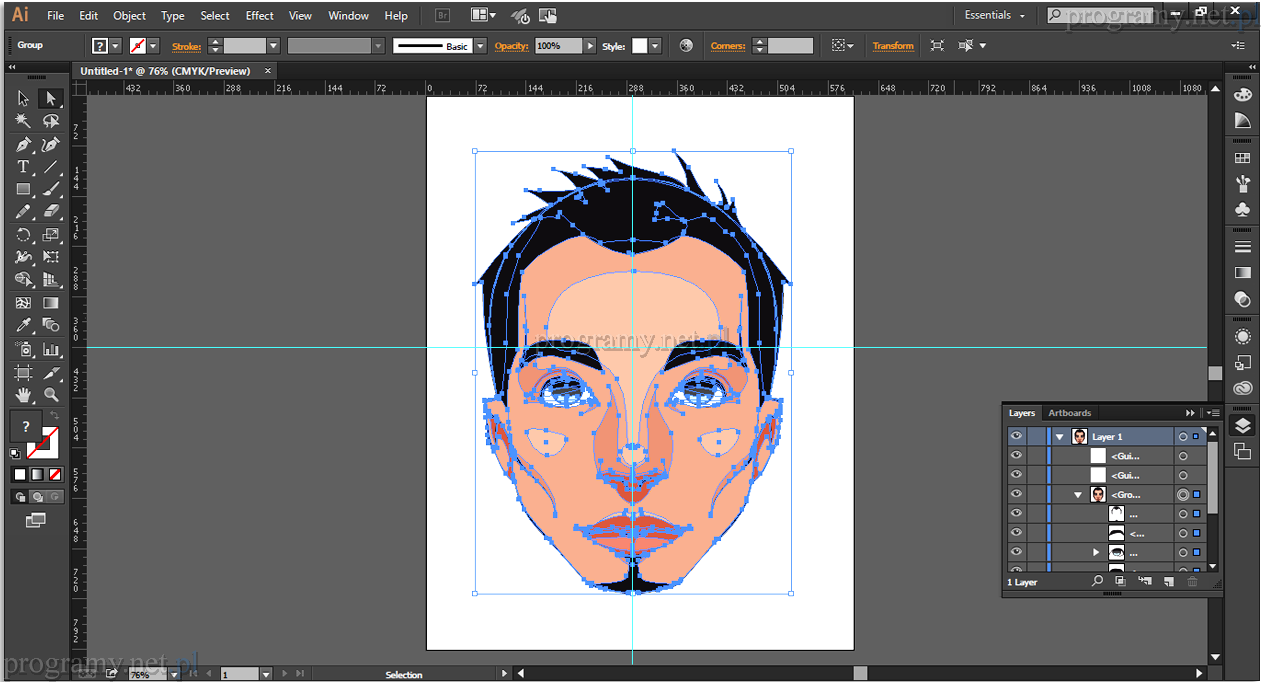Switch to the Artboards tab
This screenshot has width=1262, height=682.
click(1069, 413)
